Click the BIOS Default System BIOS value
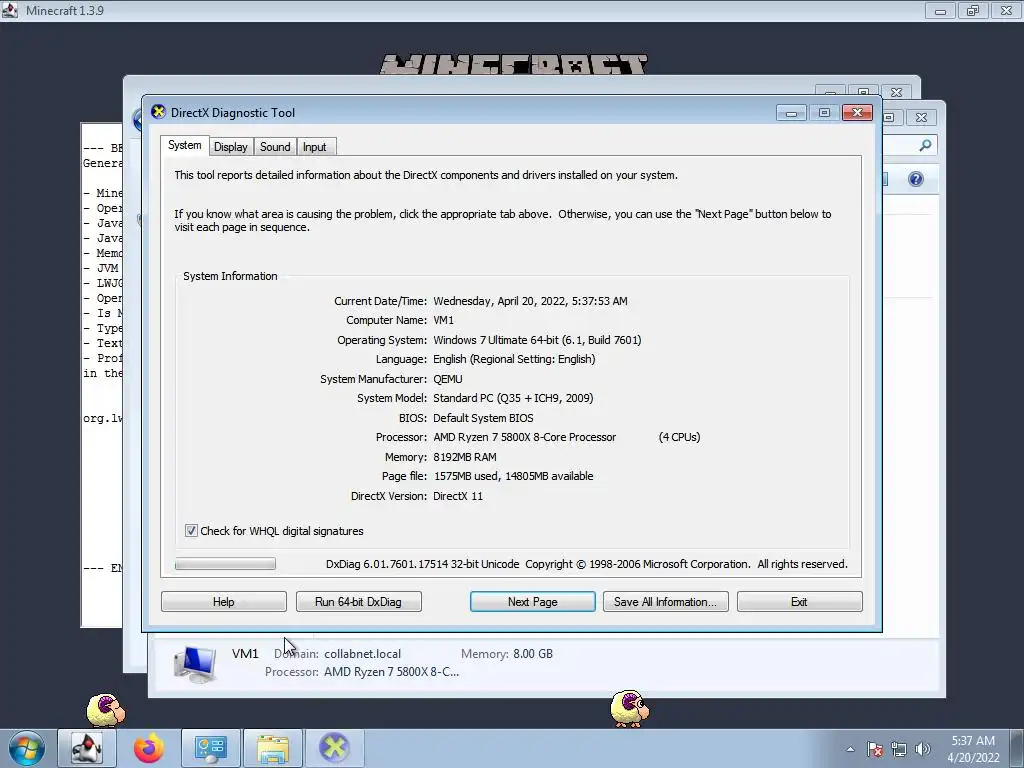The width and height of the screenshot is (1024, 768). (483, 418)
